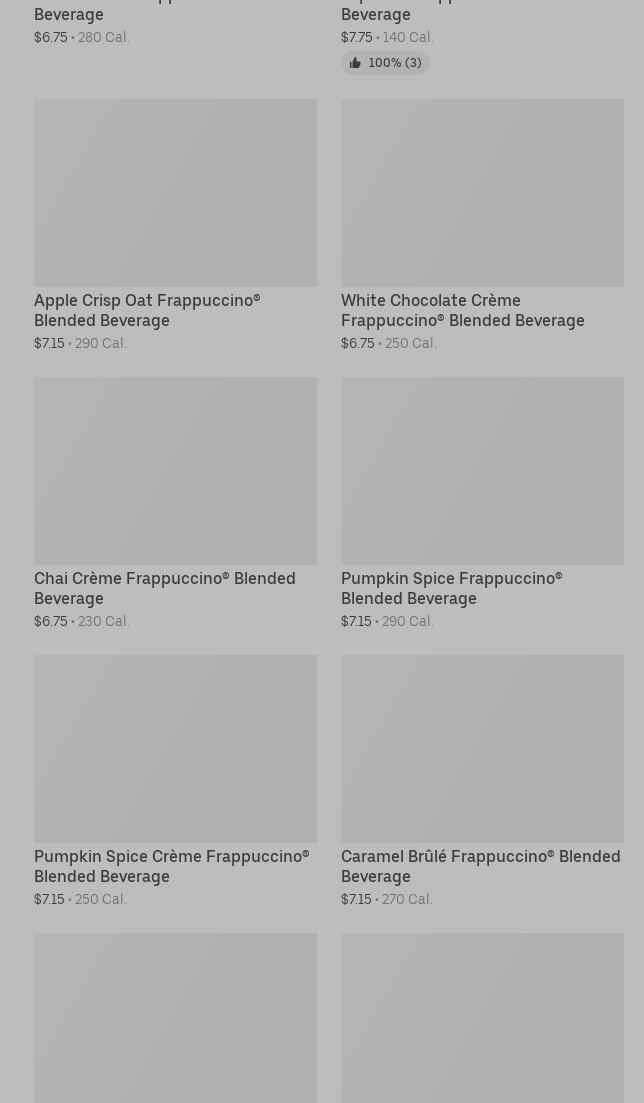Open the Pumpkin Spice Crème Frappuccino image

pos(175,748)
